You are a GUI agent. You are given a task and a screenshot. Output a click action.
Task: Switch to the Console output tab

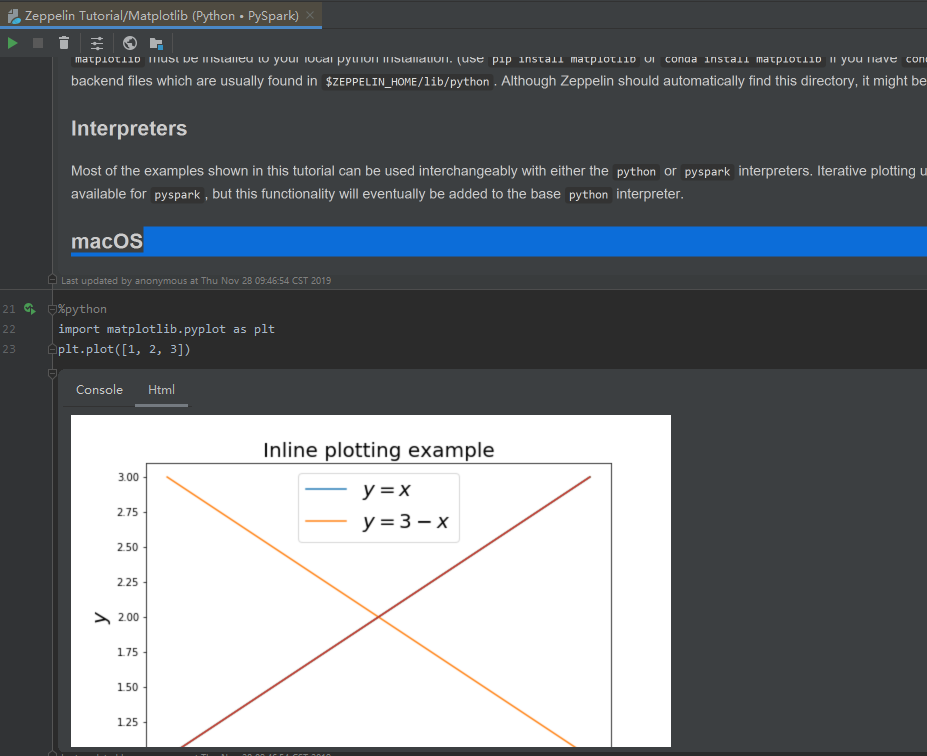point(99,390)
